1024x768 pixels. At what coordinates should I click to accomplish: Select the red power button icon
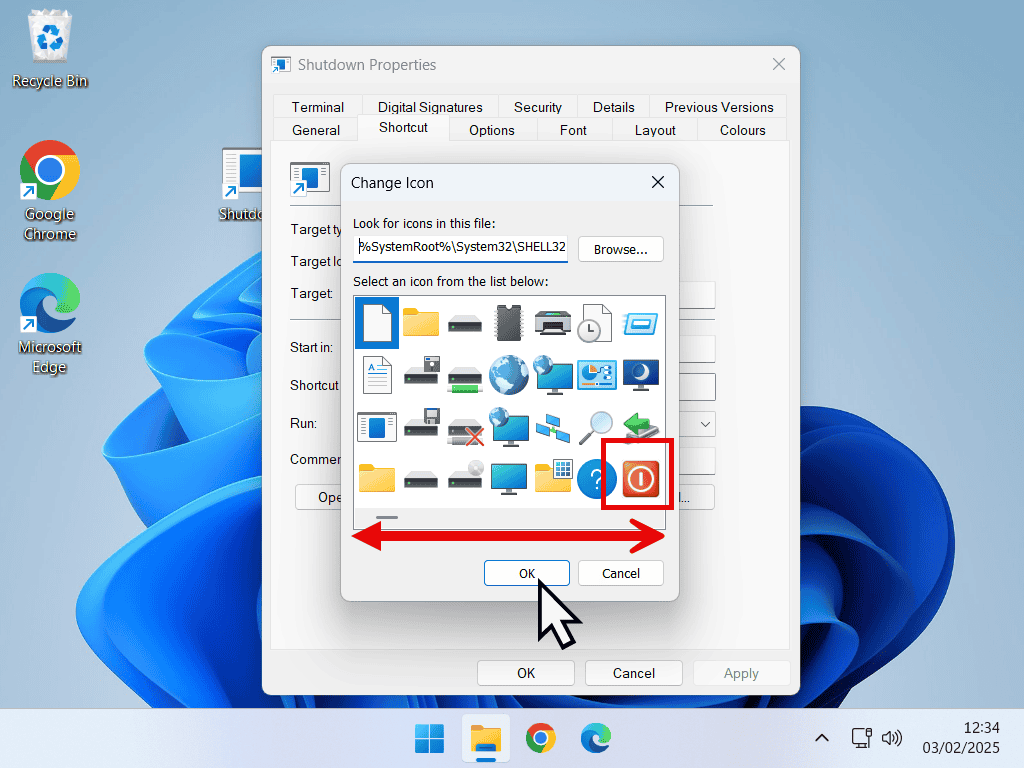(x=639, y=479)
